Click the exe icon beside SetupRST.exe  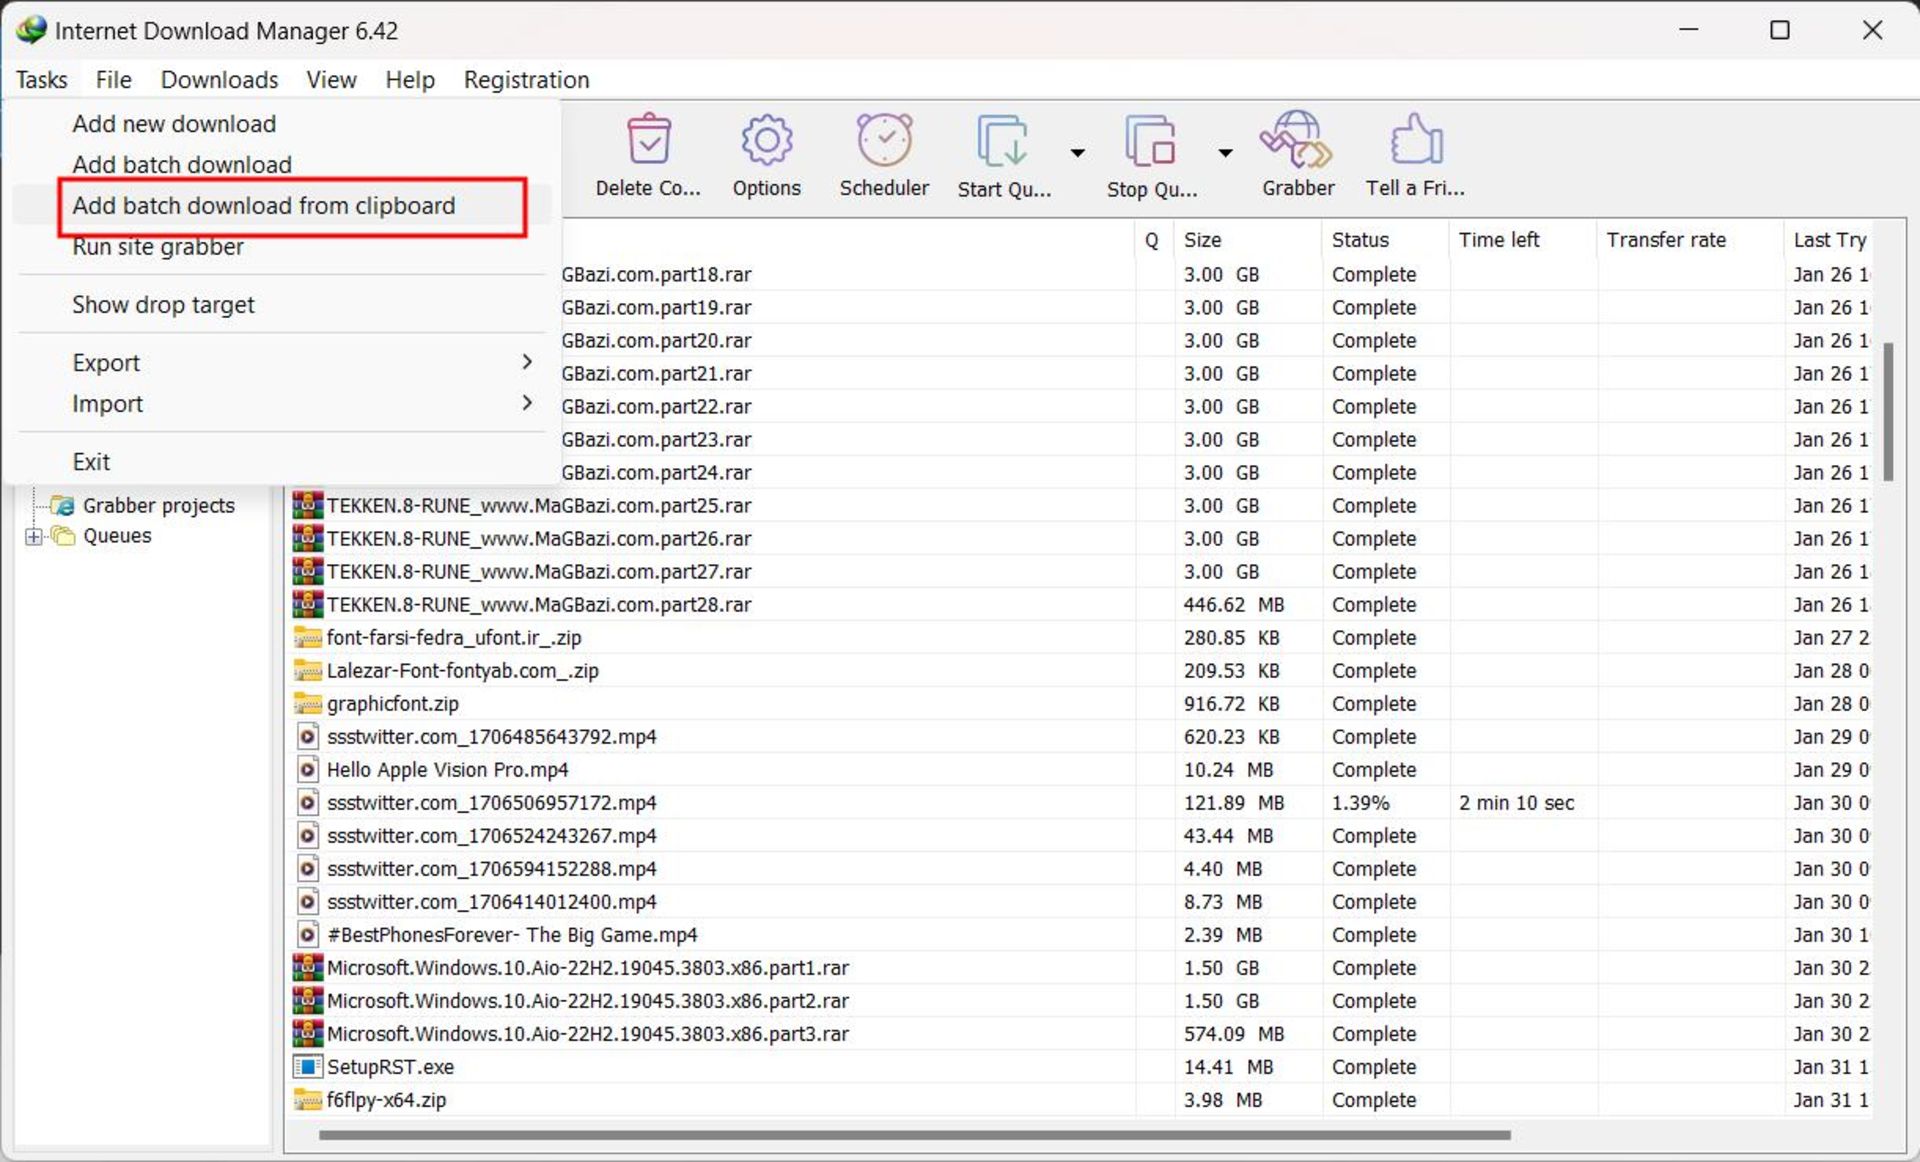[307, 1066]
